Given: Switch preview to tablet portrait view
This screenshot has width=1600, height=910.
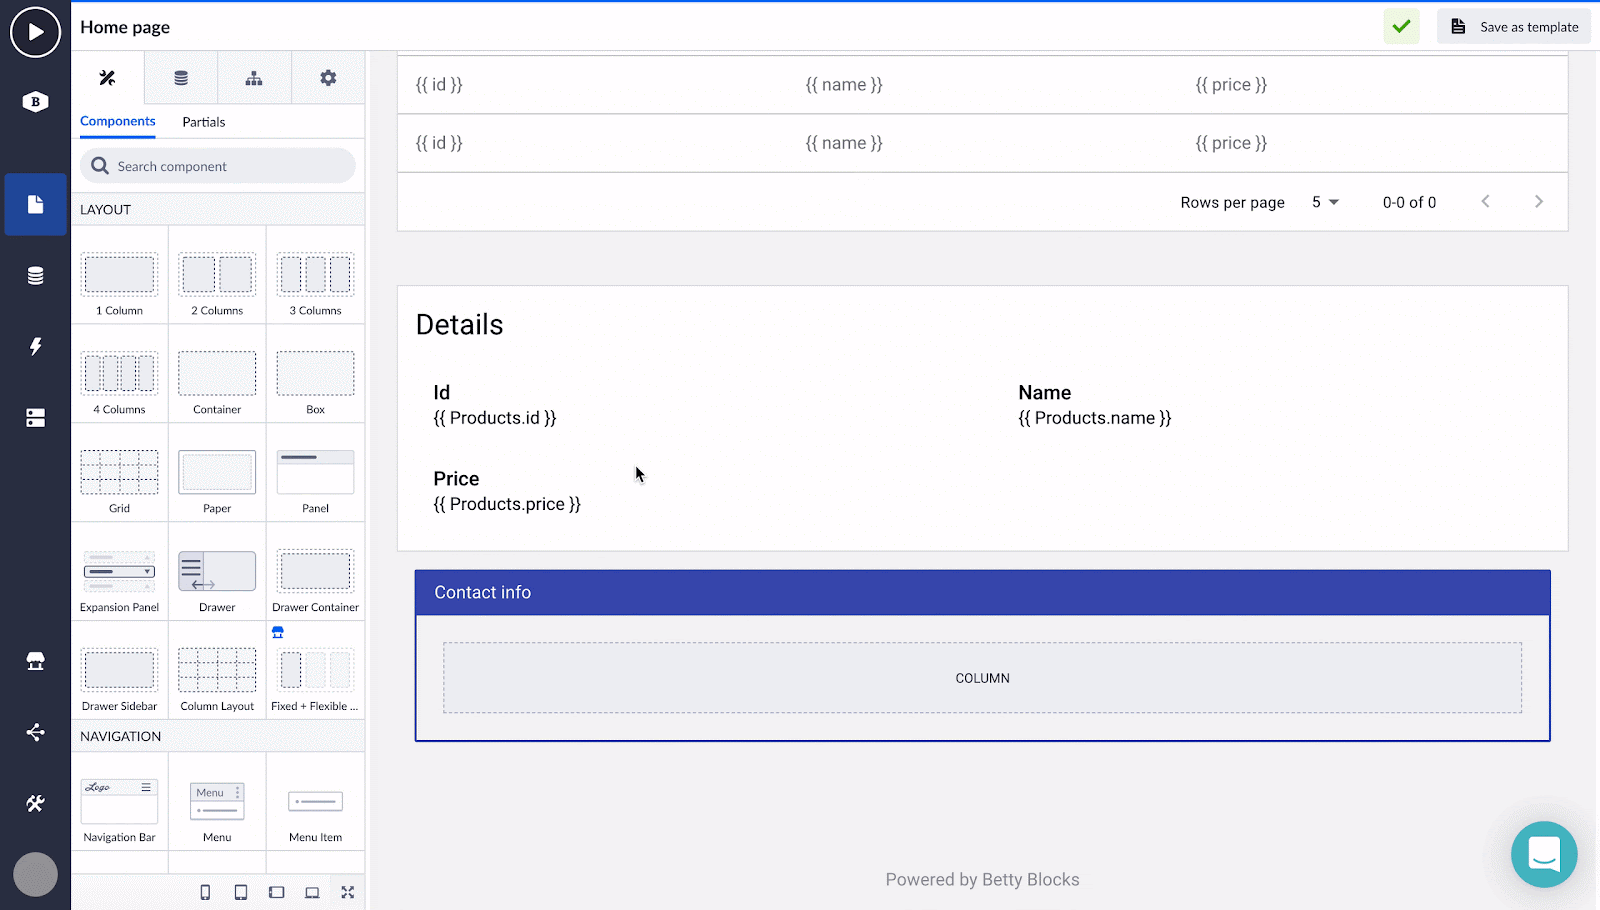Looking at the screenshot, I should [241, 892].
